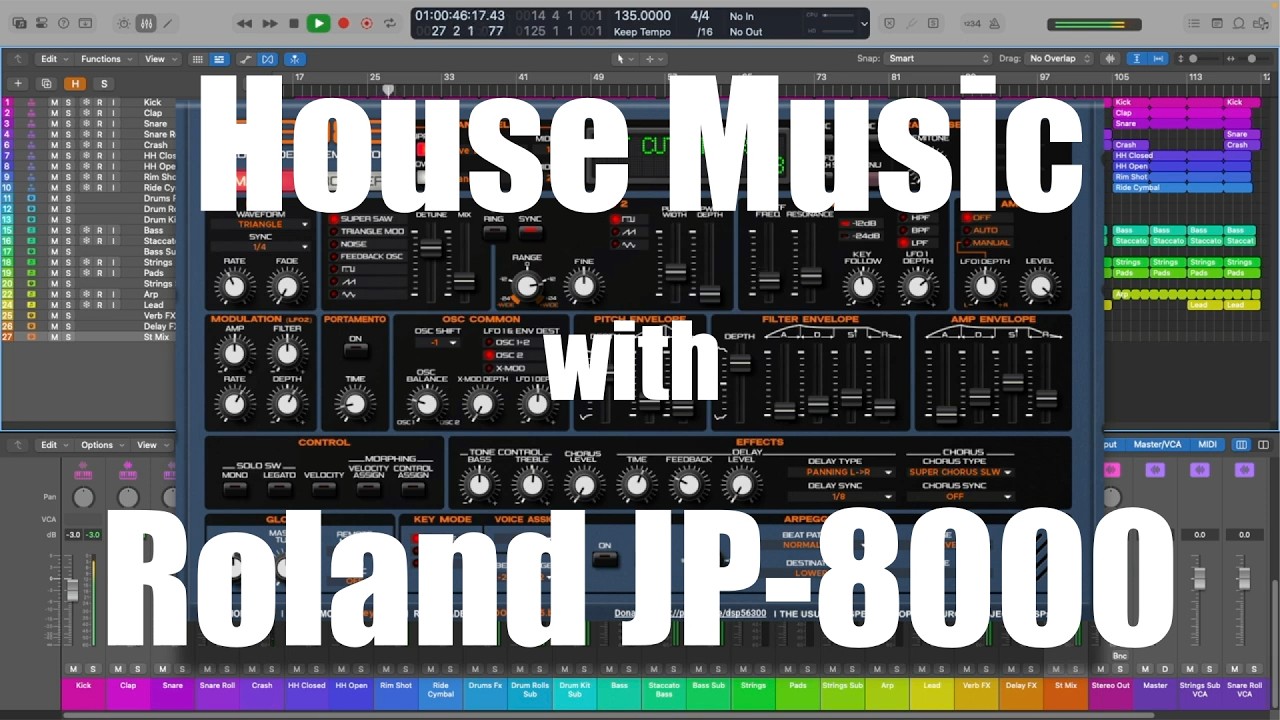The height and width of the screenshot is (720, 1280).
Task: Open the Delay Type PANNING L->R dropdown
Action: coord(840,472)
